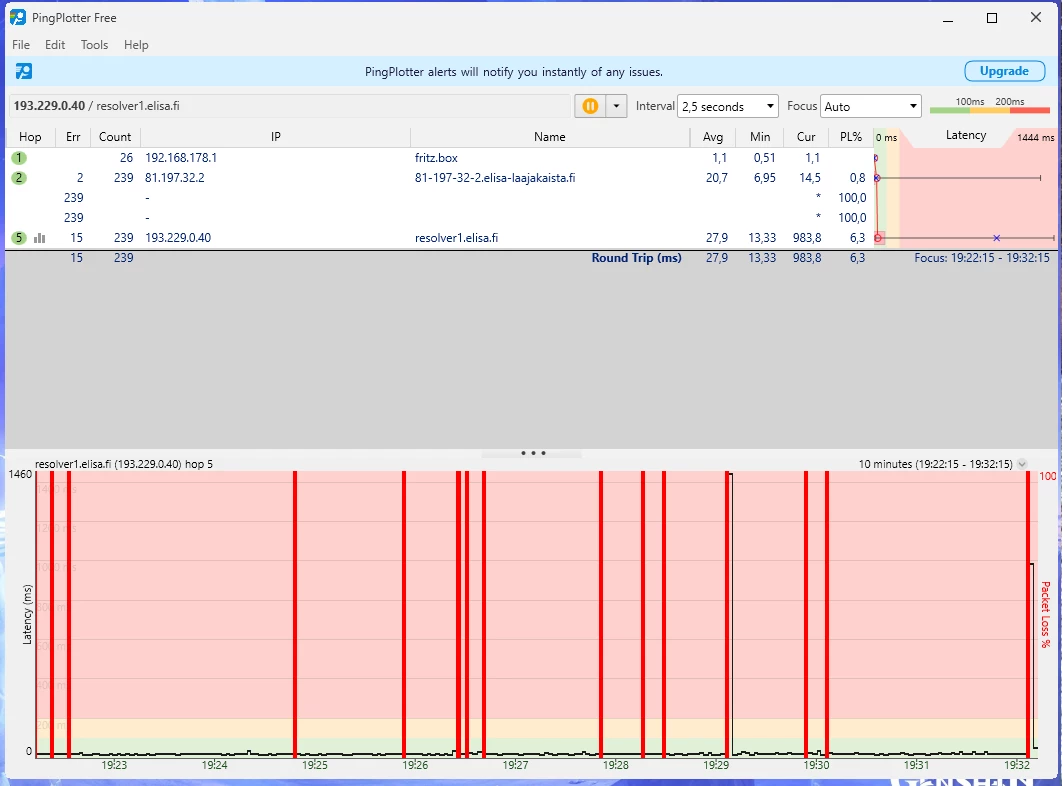Click the three-dot splitter above timeline graph
The width and height of the screenshot is (1062, 786).
coord(533,453)
